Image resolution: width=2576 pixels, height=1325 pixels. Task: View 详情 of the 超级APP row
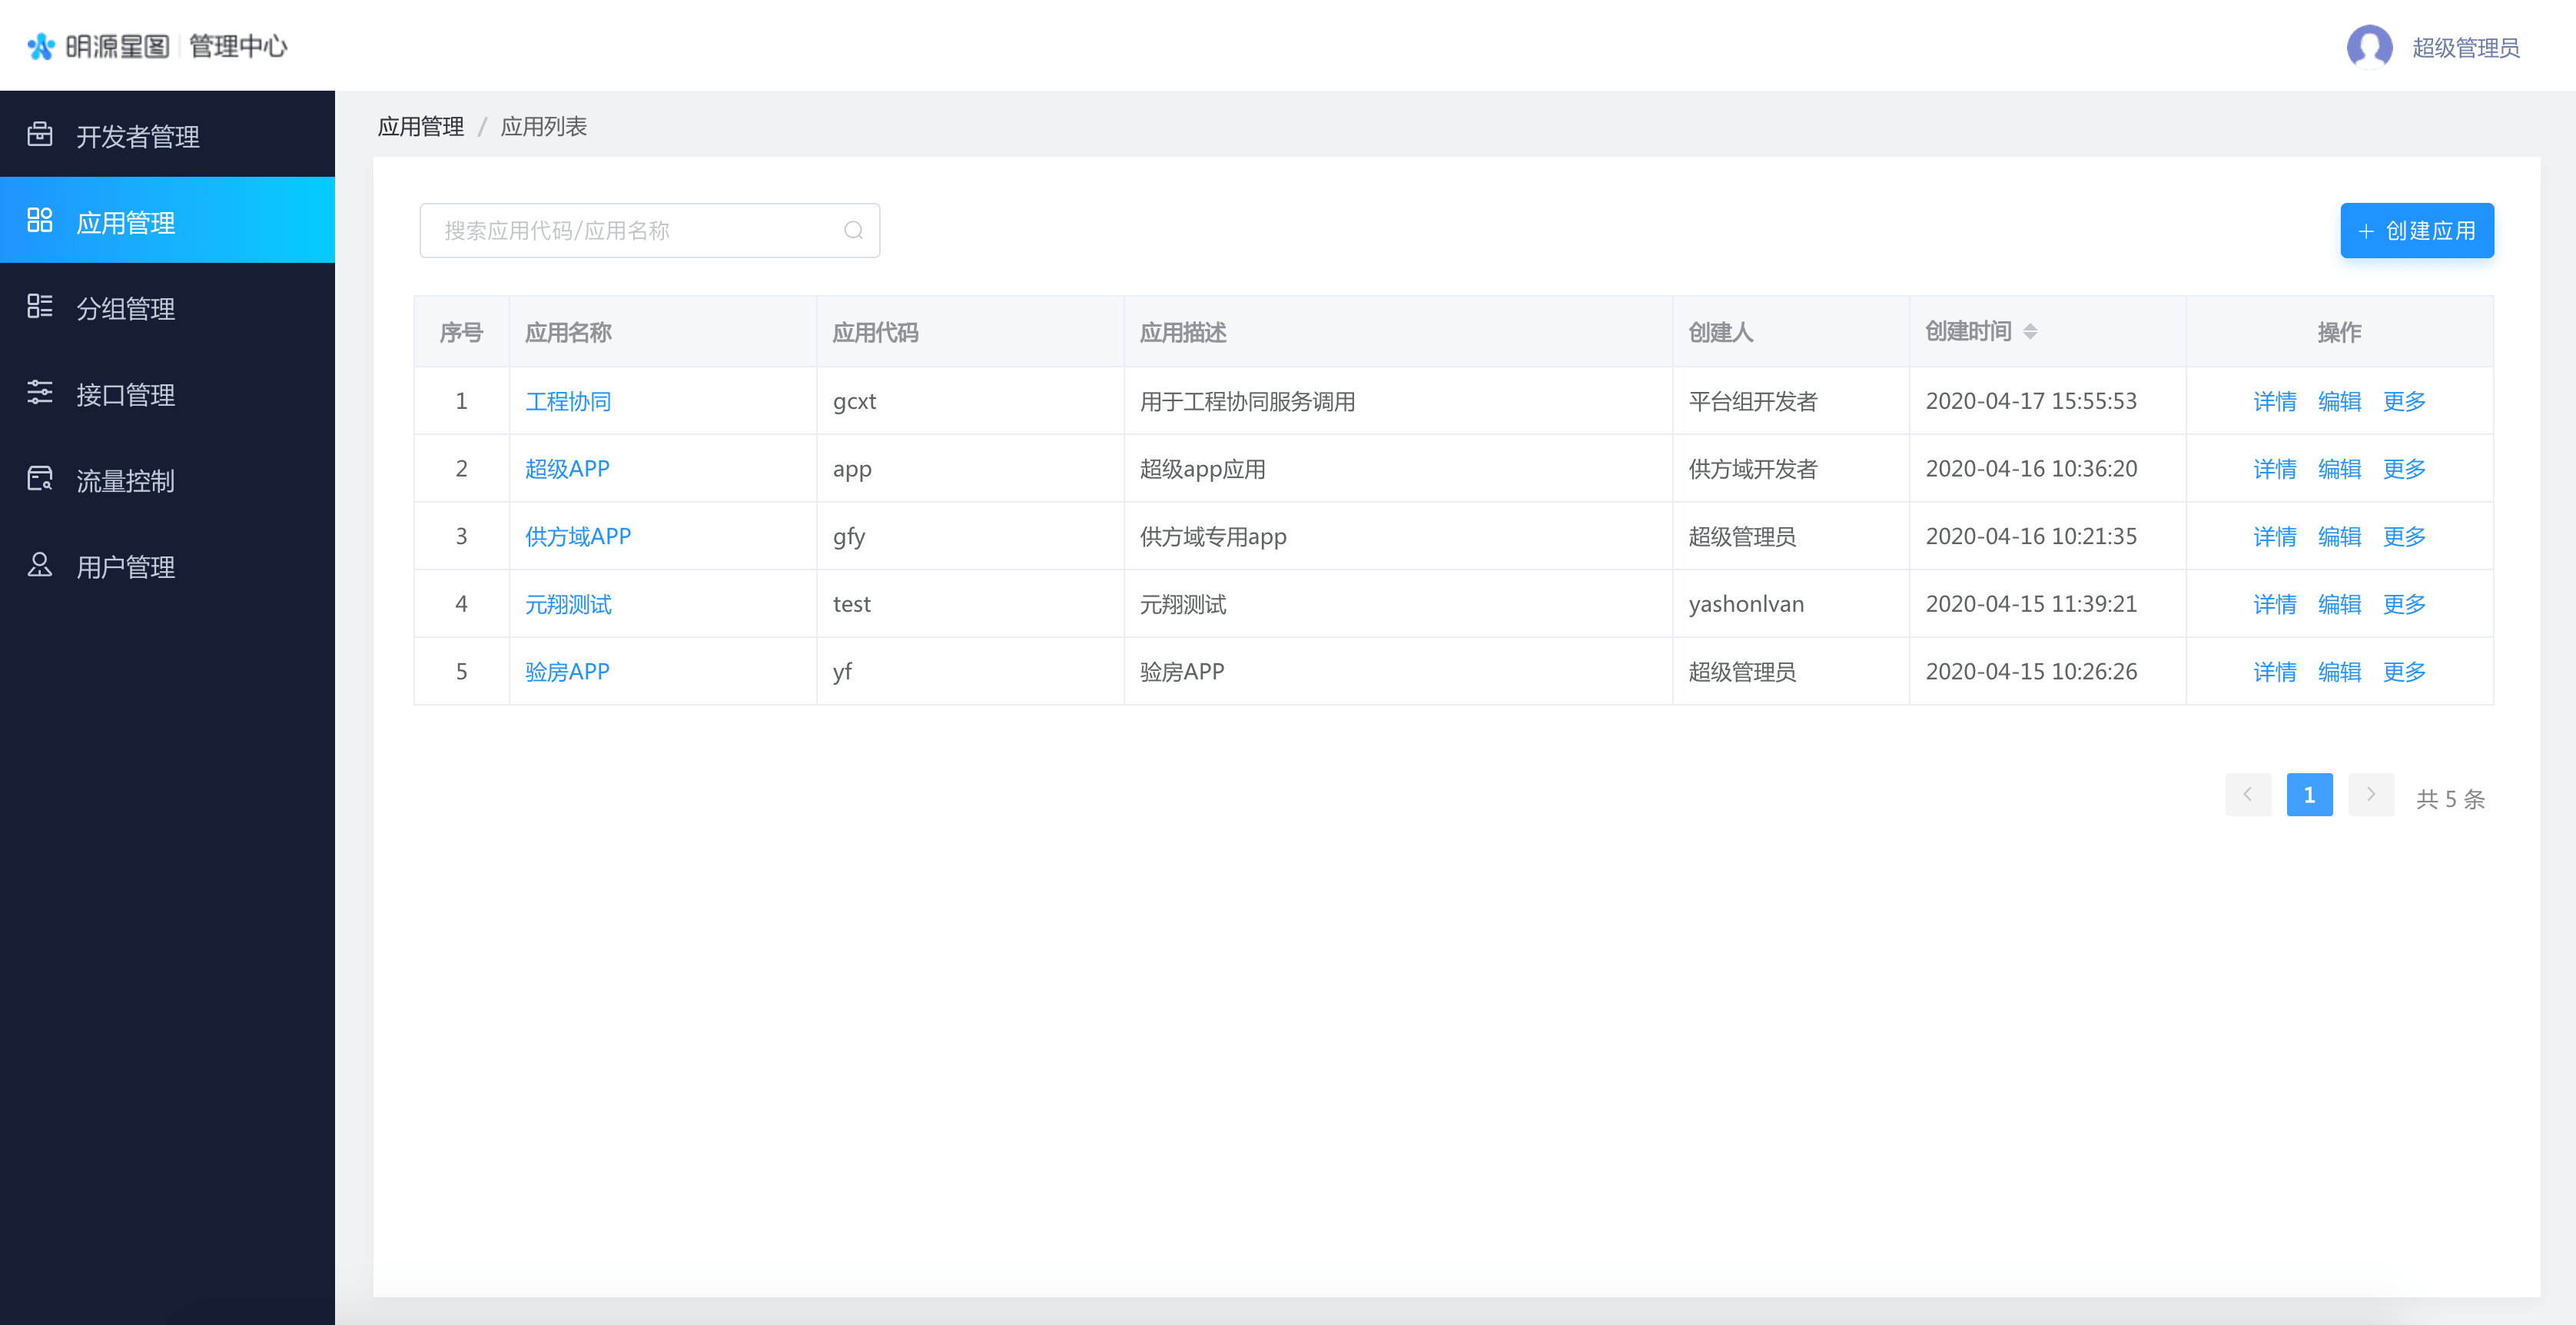pyautogui.click(x=2274, y=468)
